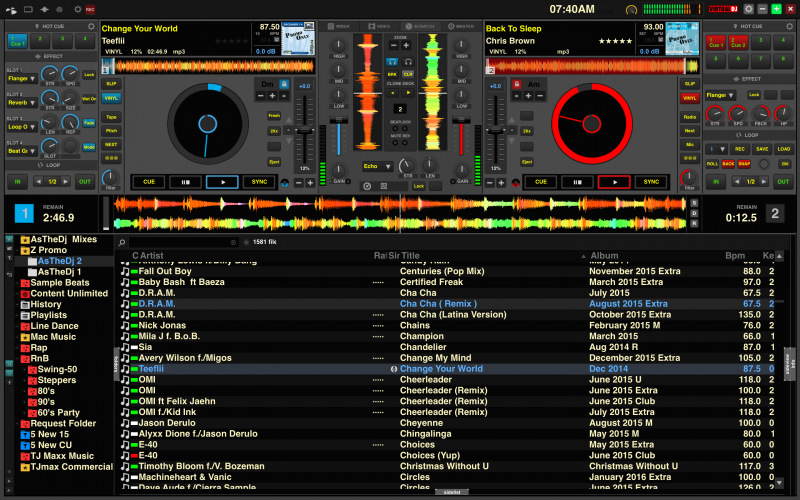The width and height of the screenshot is (800, 500).
Task: Click right deck SYNC button
Action: pos(651,182)
